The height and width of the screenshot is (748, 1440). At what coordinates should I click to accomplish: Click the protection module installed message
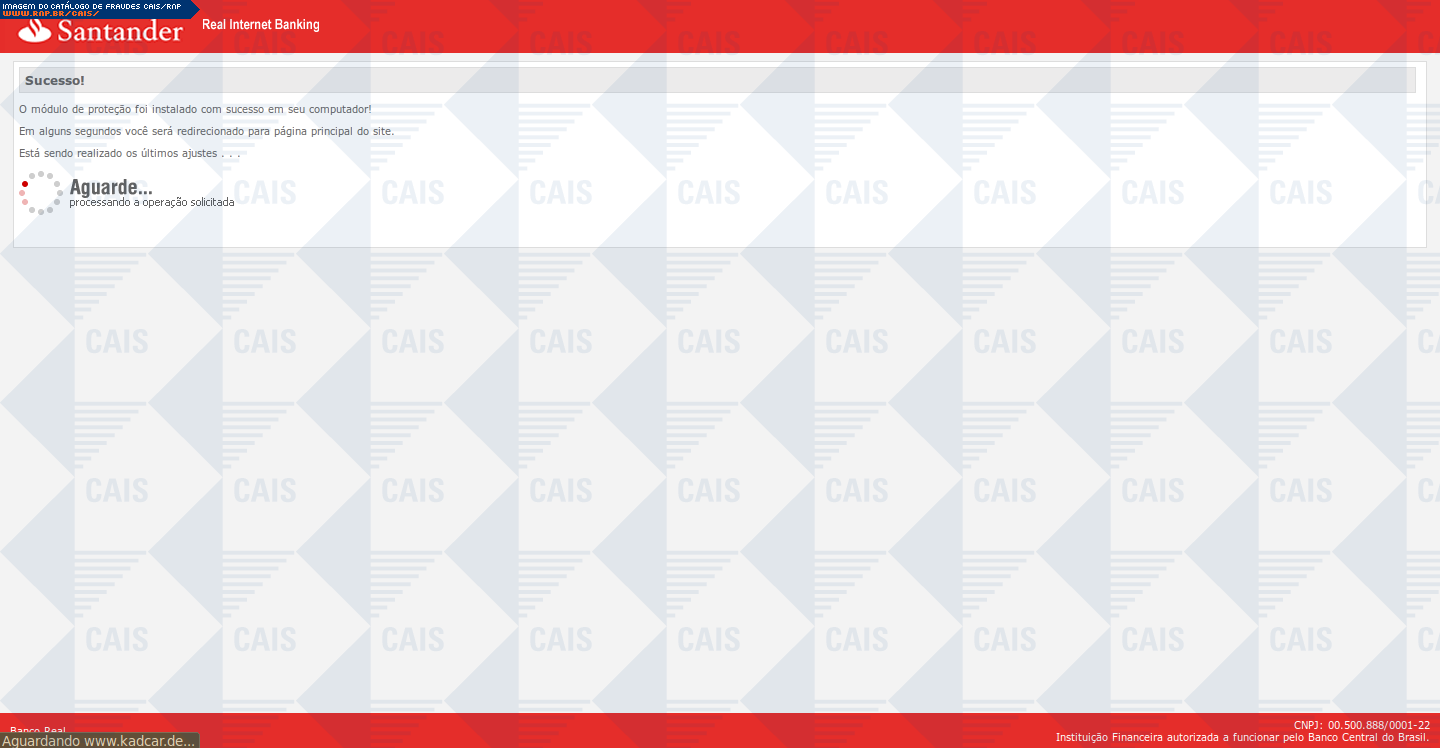195,109
